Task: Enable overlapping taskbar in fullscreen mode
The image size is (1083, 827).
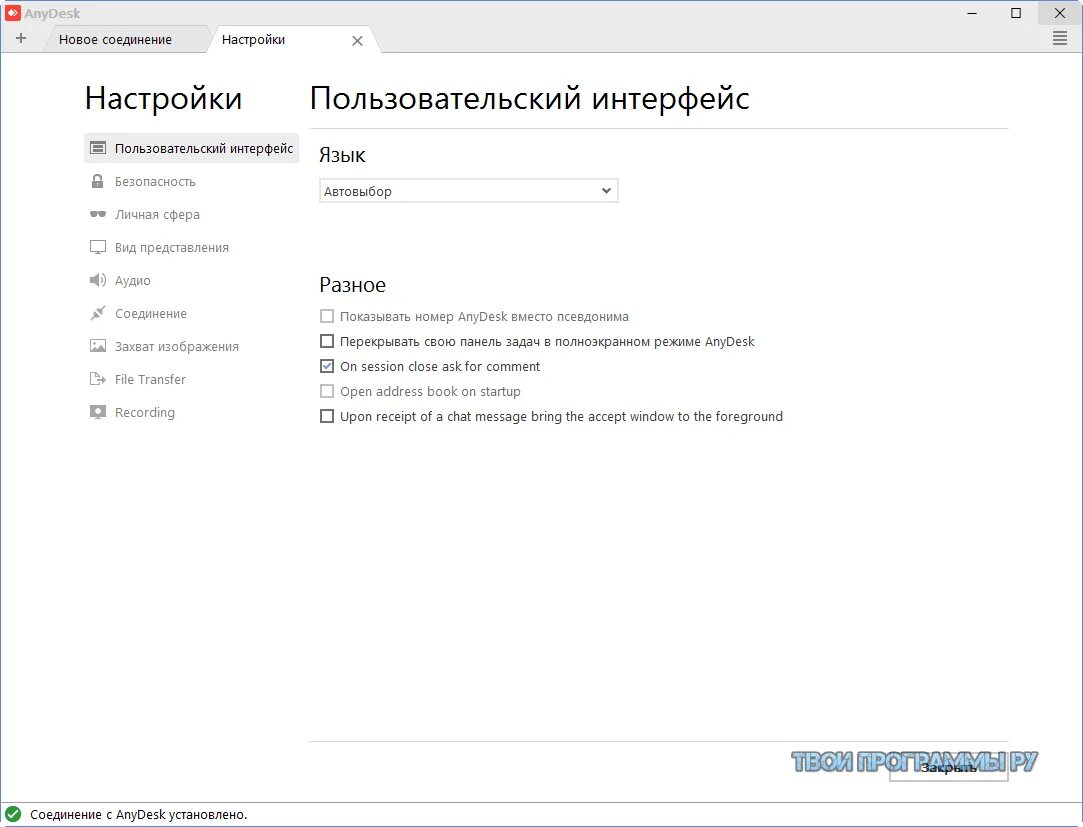Action: point(327,341)
